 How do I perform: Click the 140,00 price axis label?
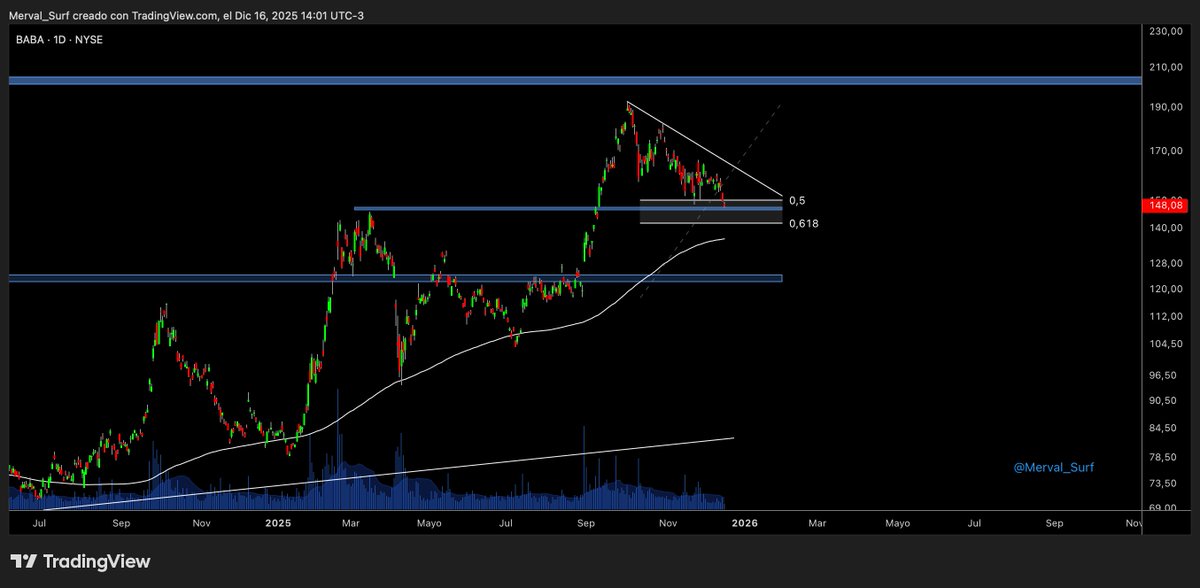[x=1165, y=228]
